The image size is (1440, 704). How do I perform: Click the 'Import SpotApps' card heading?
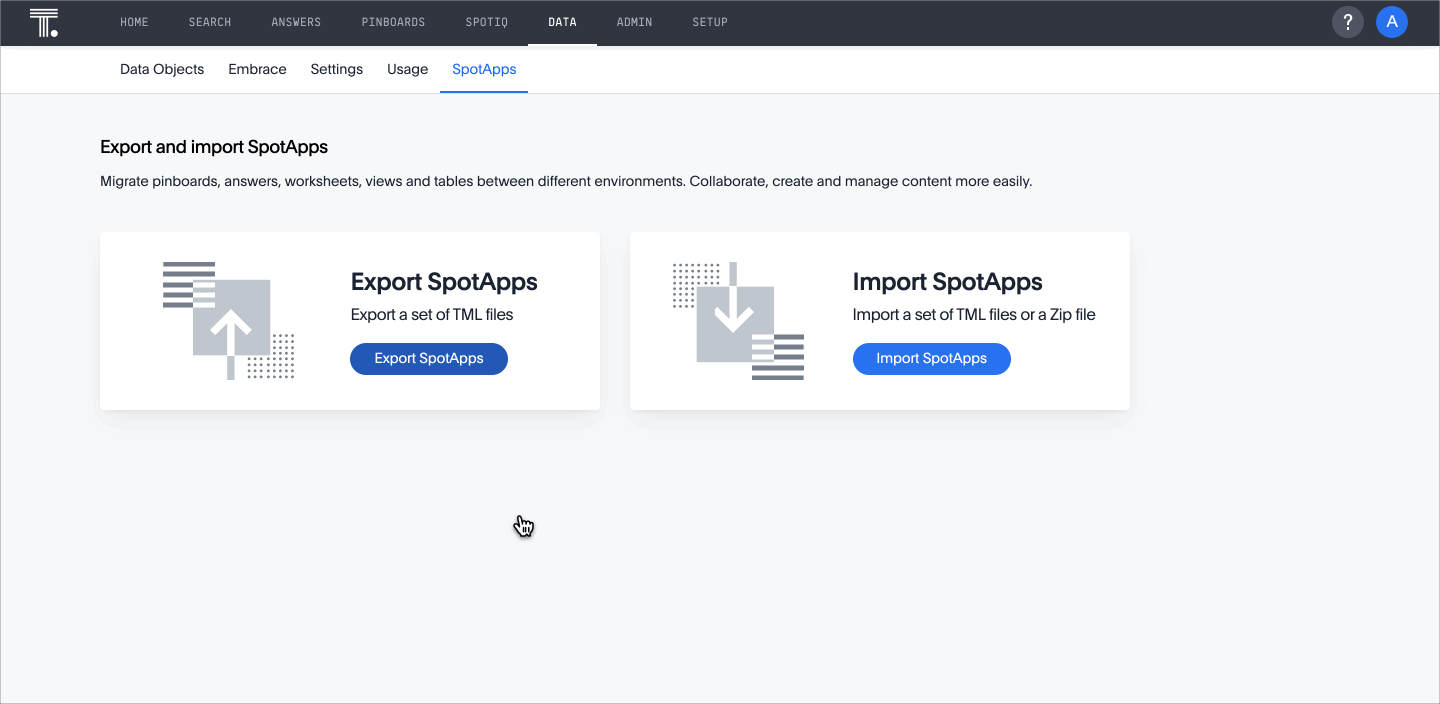948,282
